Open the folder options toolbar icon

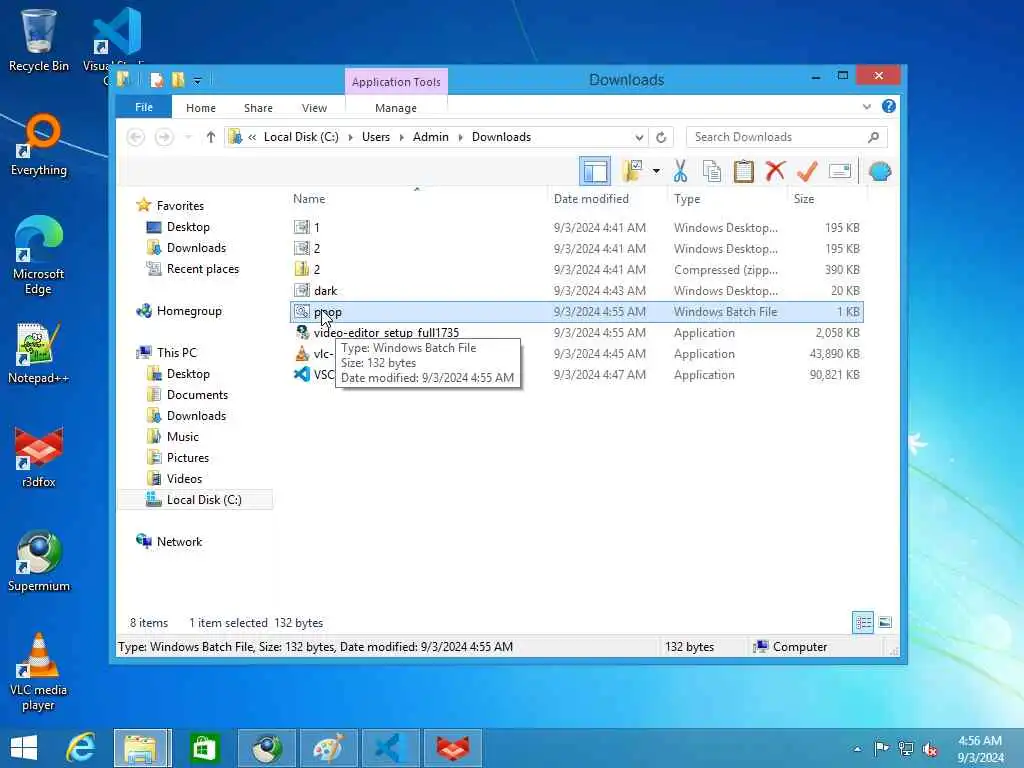tap(632, 171)
